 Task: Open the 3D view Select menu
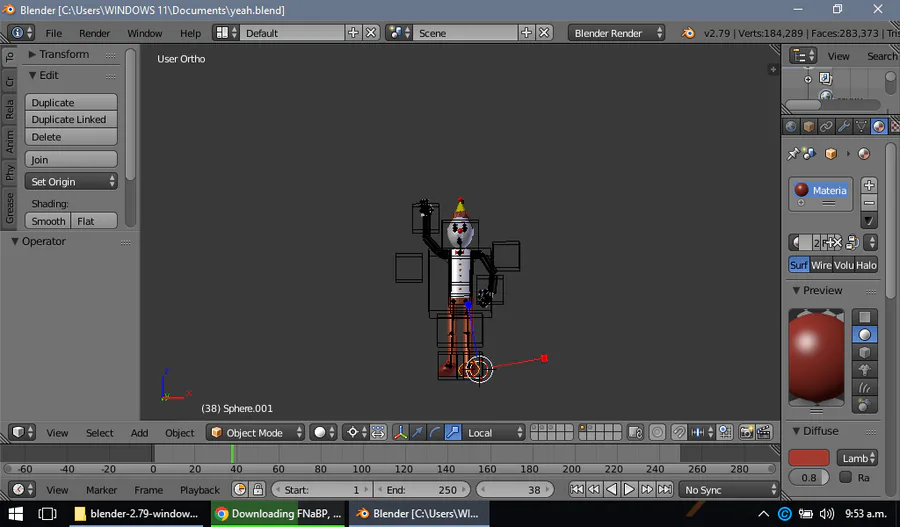(100, 432)
